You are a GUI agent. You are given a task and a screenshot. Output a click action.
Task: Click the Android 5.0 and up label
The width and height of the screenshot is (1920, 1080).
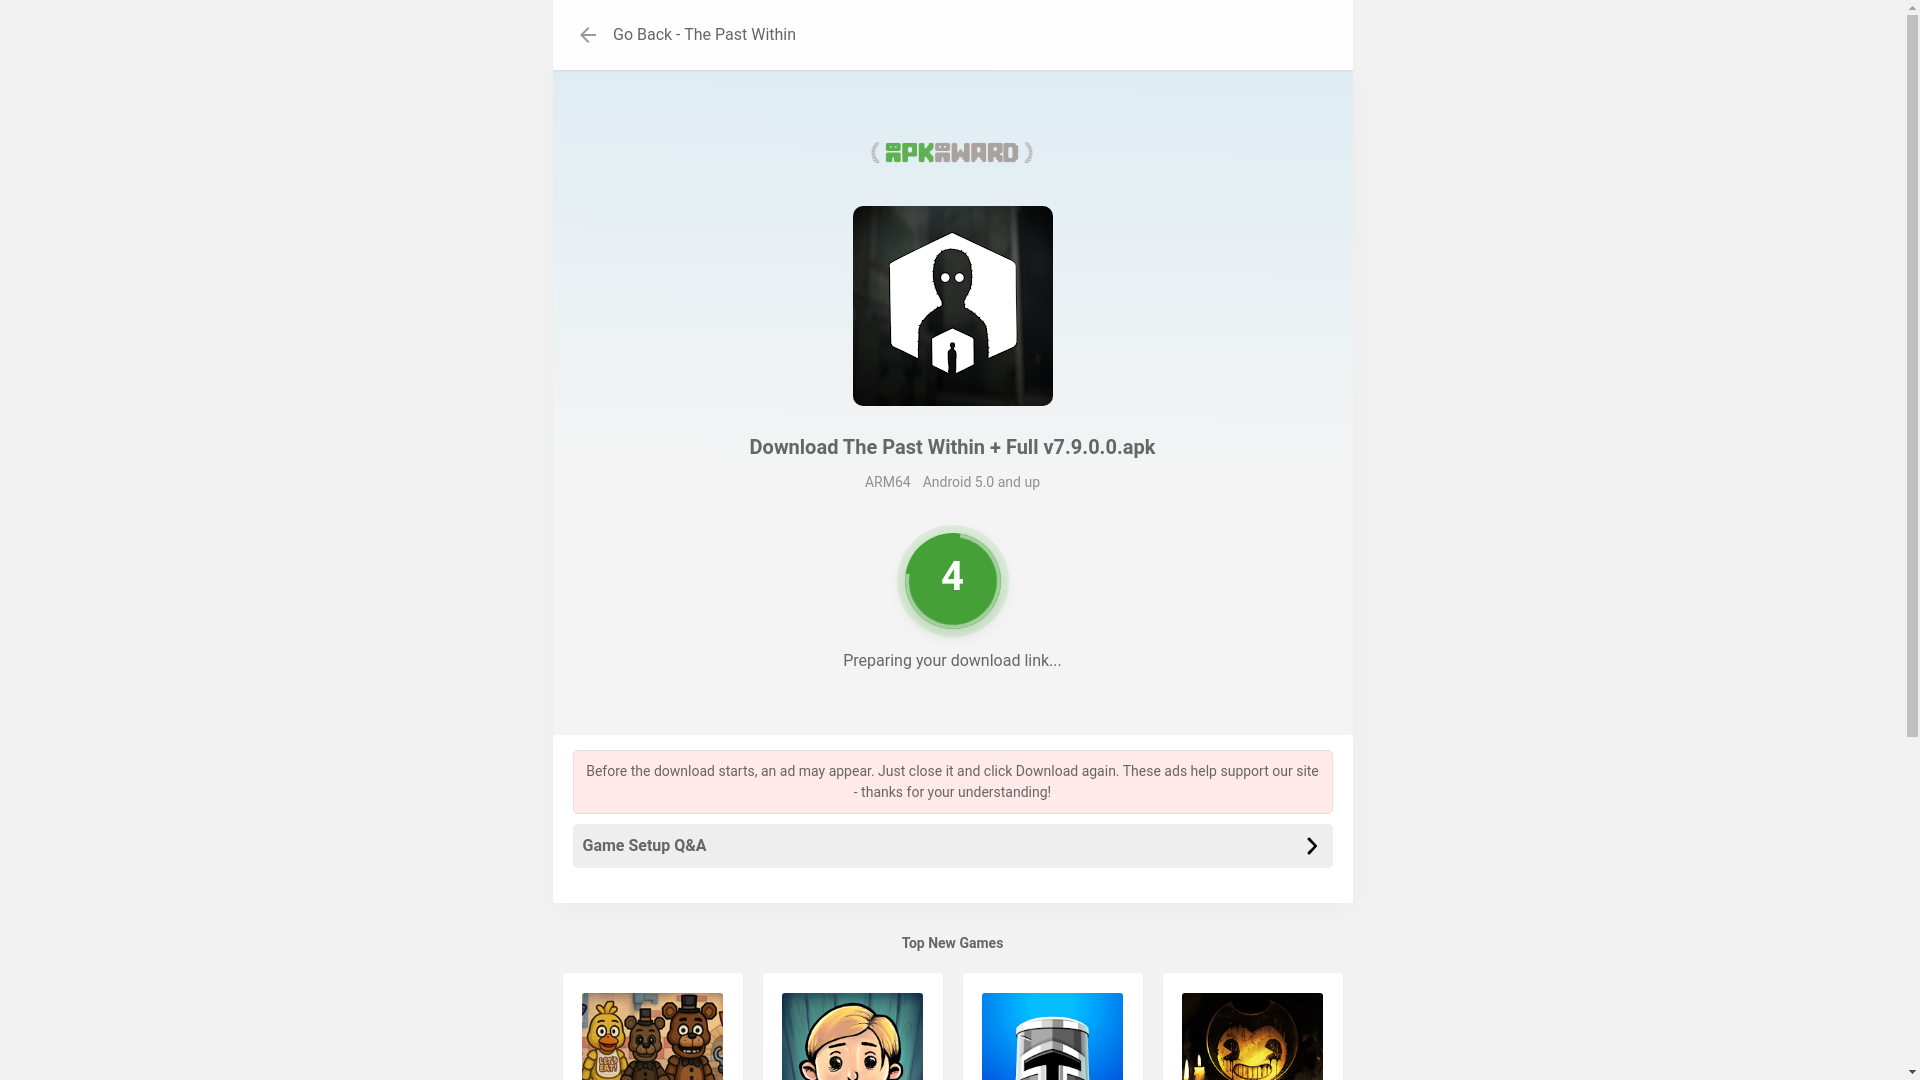coord(981,482)
